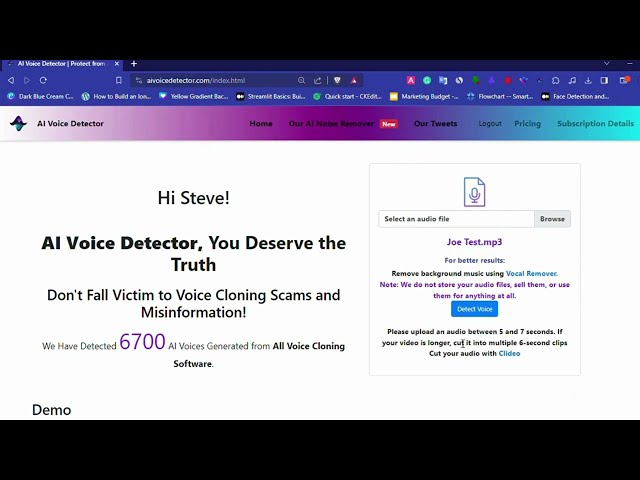
Task: Click the Detect Voice button
Action: [474, 309]
